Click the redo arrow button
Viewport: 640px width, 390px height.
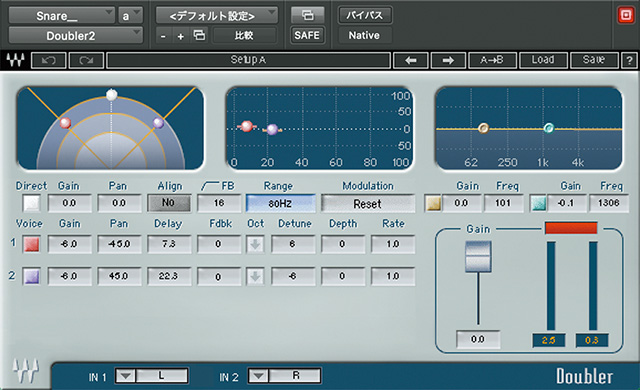point(86,60)
